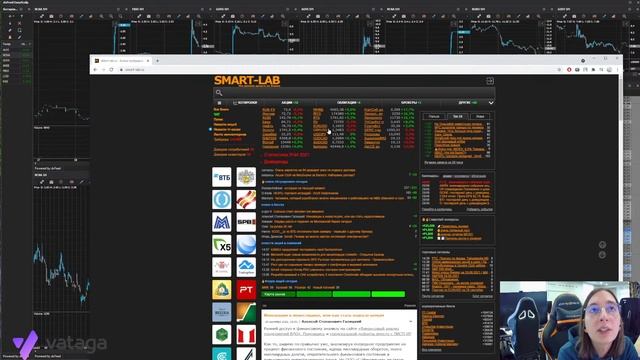Click the first green market map bar
The height and width of the screenshot is (360, 640).
coord(278,294)
